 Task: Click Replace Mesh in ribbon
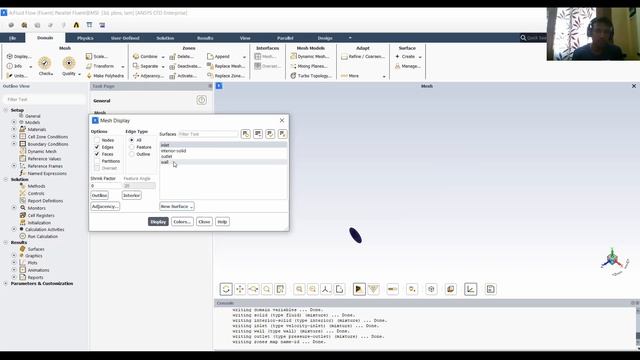[226, 66]
